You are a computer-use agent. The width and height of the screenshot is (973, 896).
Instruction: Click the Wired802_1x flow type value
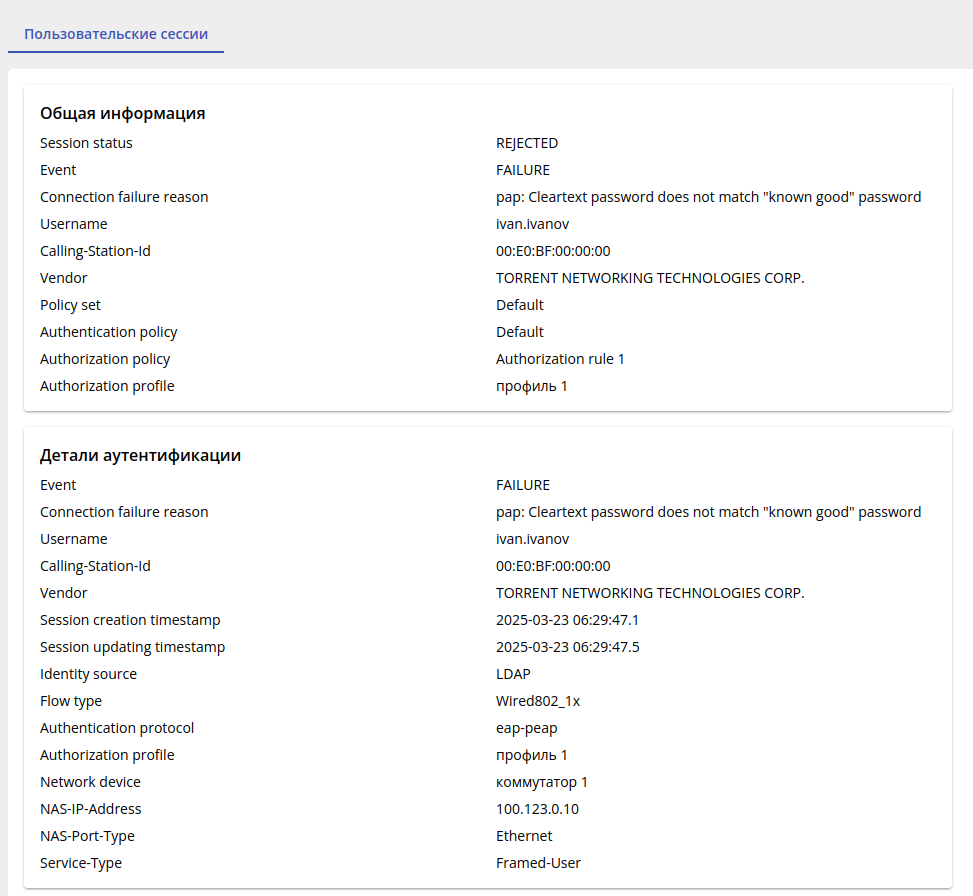click(x=538, y=701)
